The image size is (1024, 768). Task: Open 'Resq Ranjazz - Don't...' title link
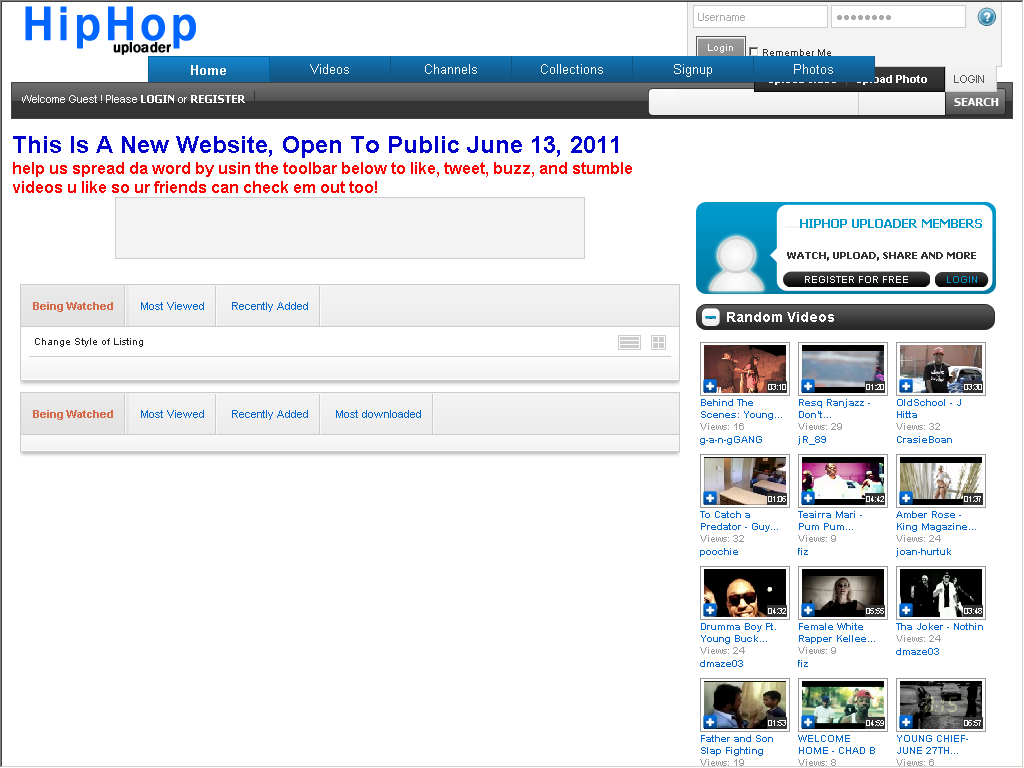tap(834, 409)
